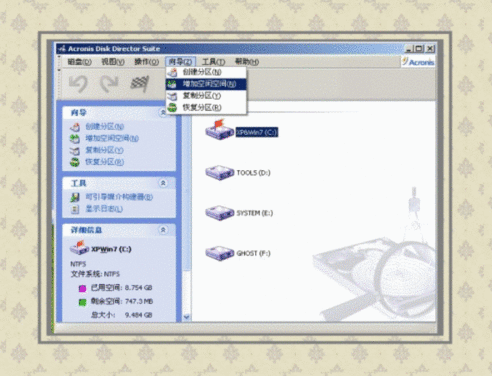Click the sidebar scrollbar down arrow
Screen dimensions: 492x376
pyautogui.click(x=186, y=317)
